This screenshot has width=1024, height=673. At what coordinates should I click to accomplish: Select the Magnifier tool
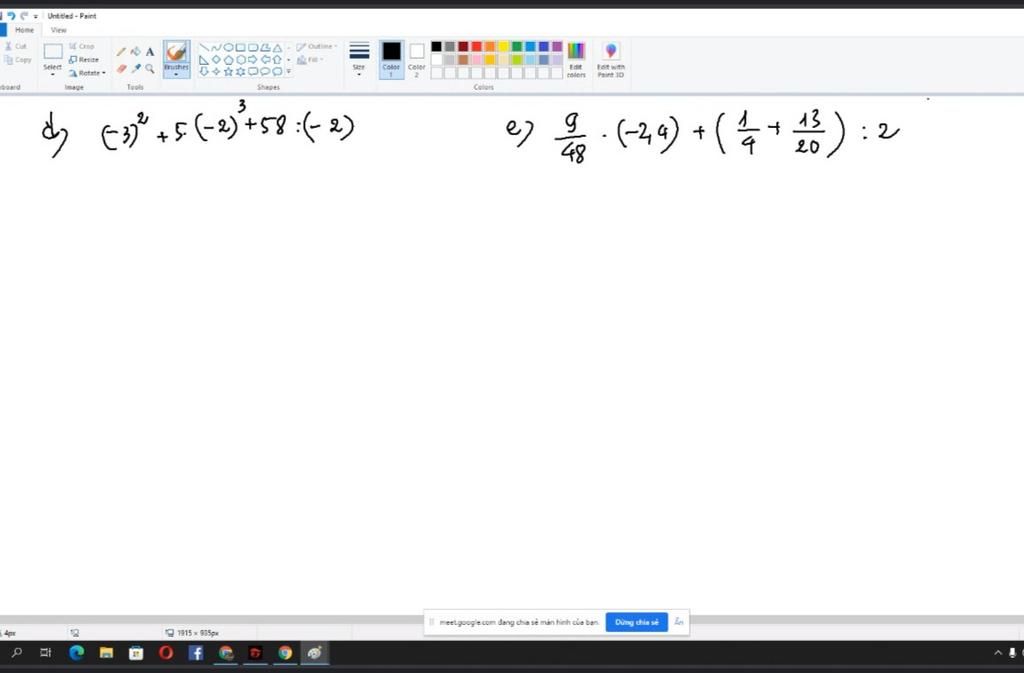tap(150, 68)
